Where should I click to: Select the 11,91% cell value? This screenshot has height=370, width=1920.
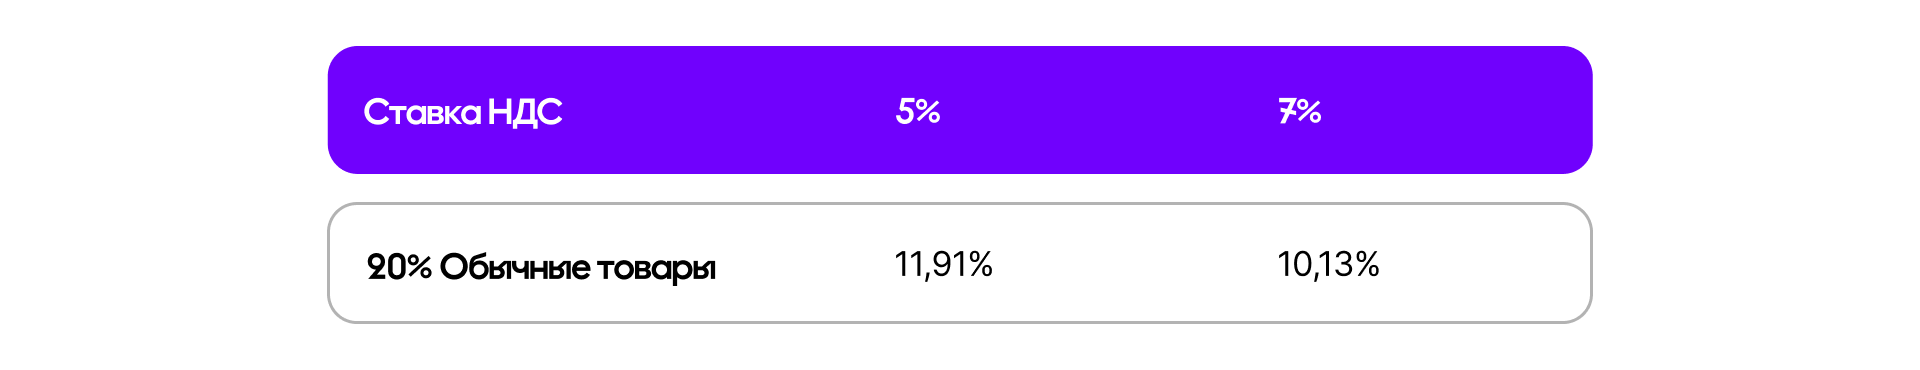coord(943,264)
